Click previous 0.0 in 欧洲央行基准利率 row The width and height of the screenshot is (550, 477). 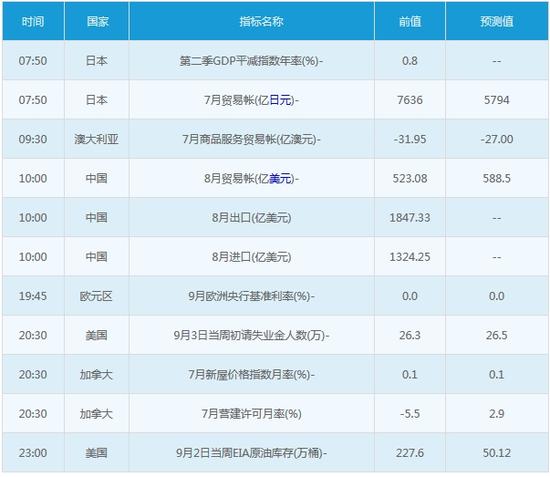[410, 296]
